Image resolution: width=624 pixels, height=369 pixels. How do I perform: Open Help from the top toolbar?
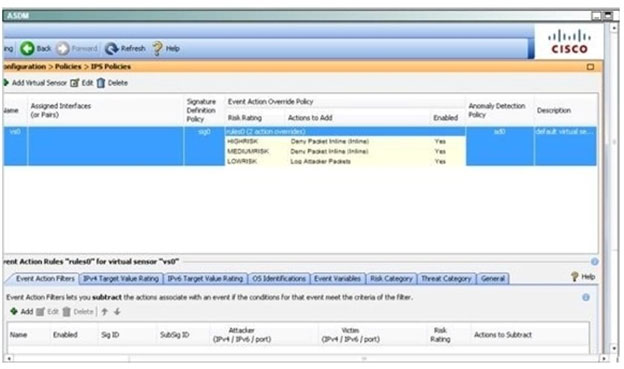[167, 49]
